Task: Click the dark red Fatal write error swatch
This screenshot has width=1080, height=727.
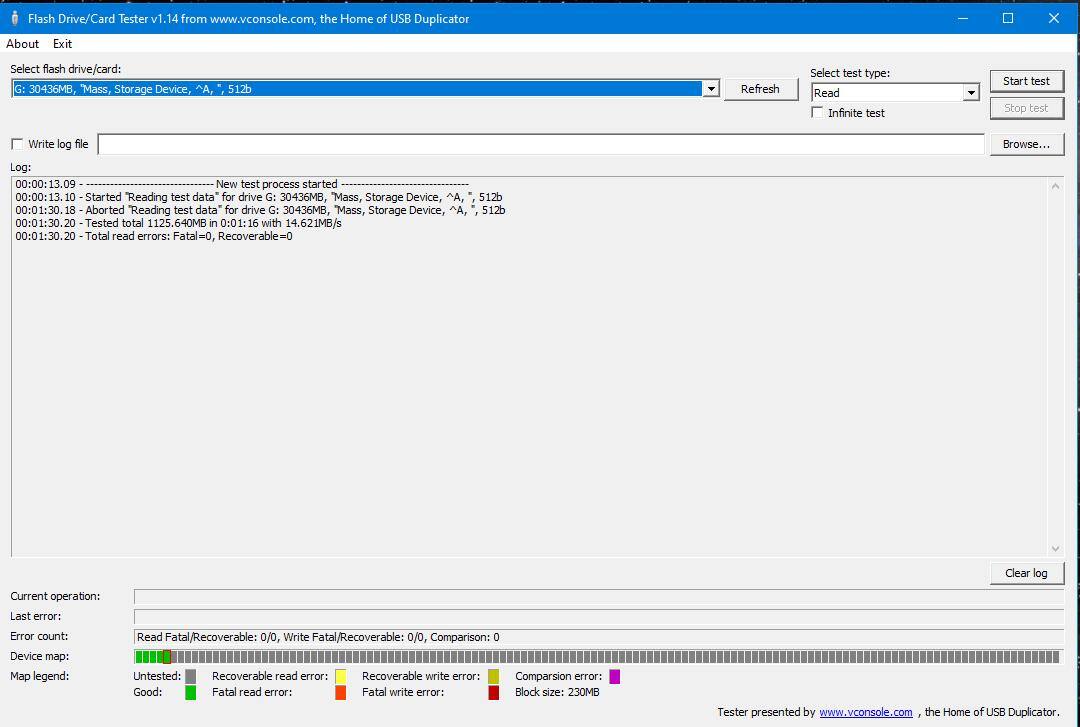Action: (493, 693)
